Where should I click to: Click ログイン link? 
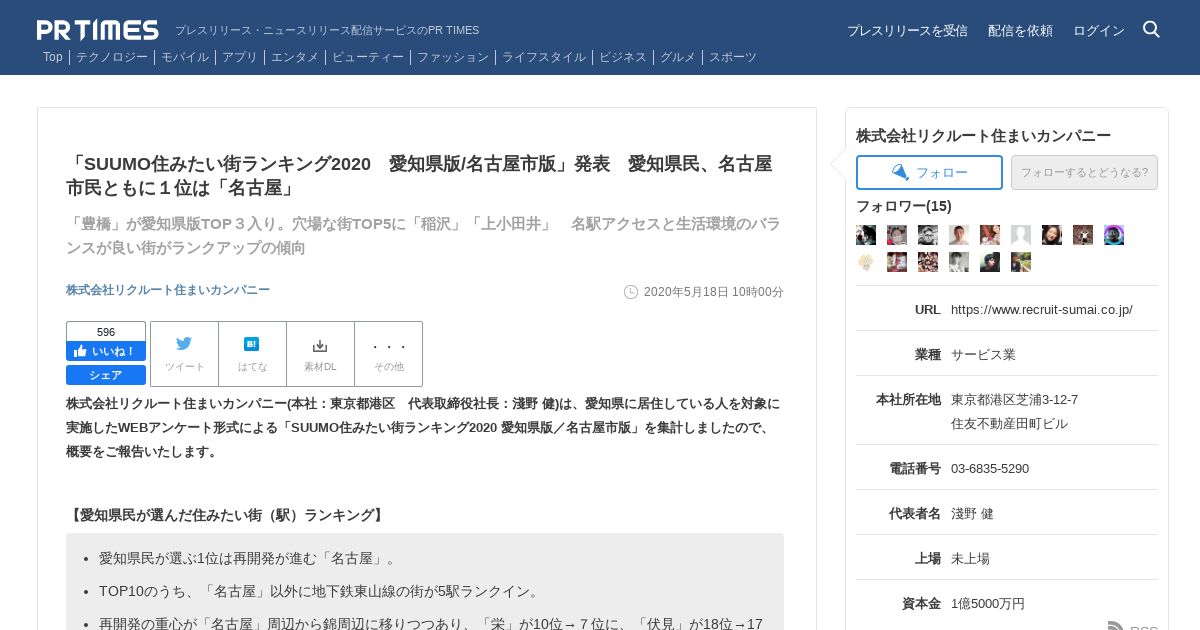click(1099, 30)
